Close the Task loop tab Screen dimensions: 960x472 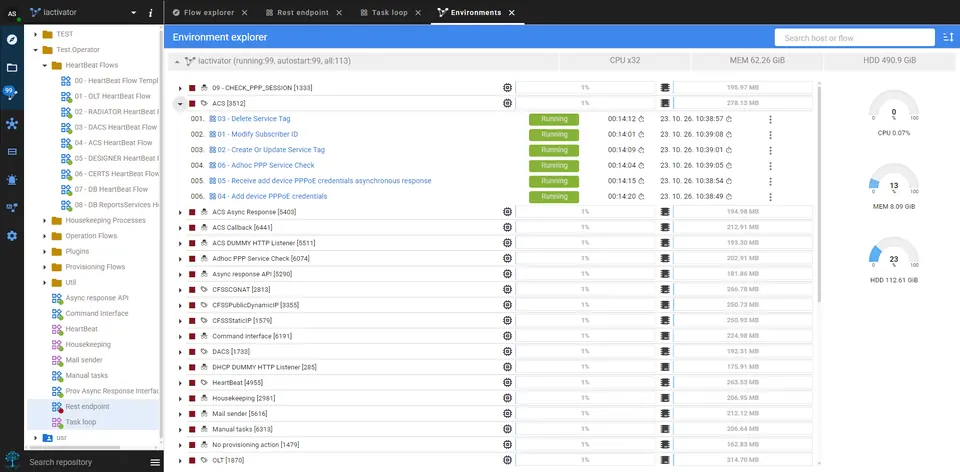click(418, 13)
